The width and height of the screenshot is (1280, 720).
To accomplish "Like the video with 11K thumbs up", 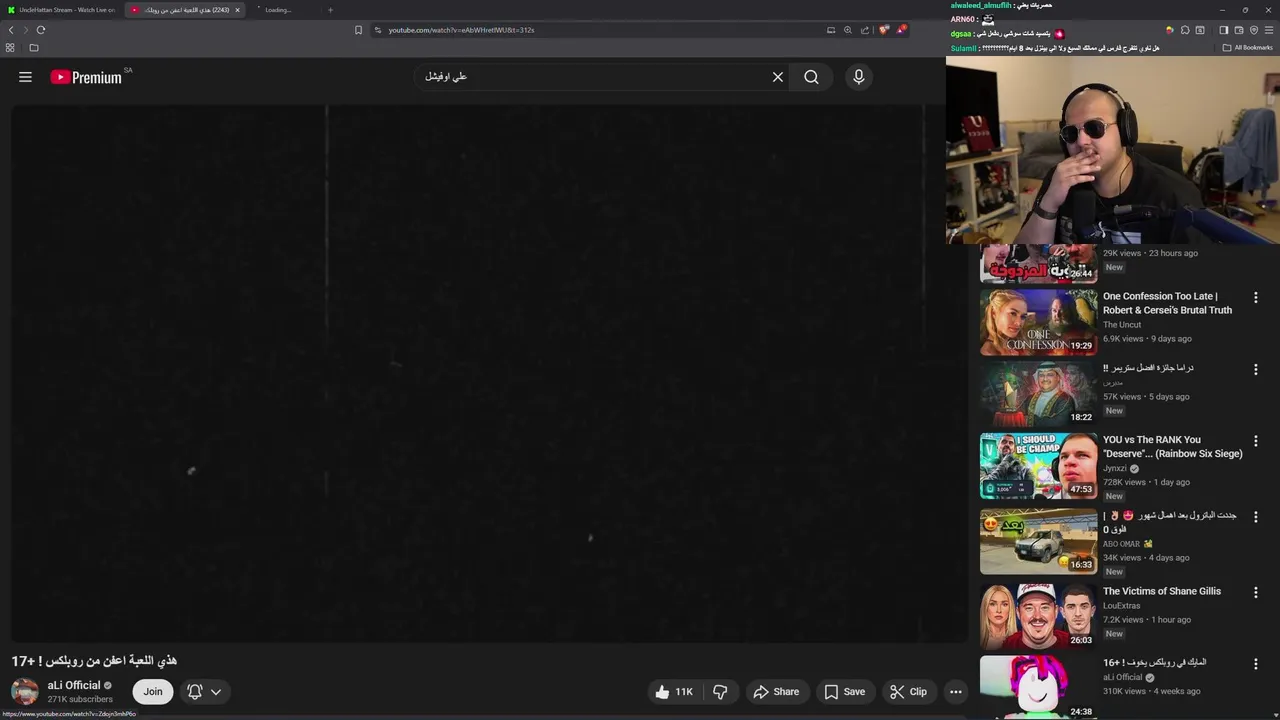I will [x=674, y=692].
